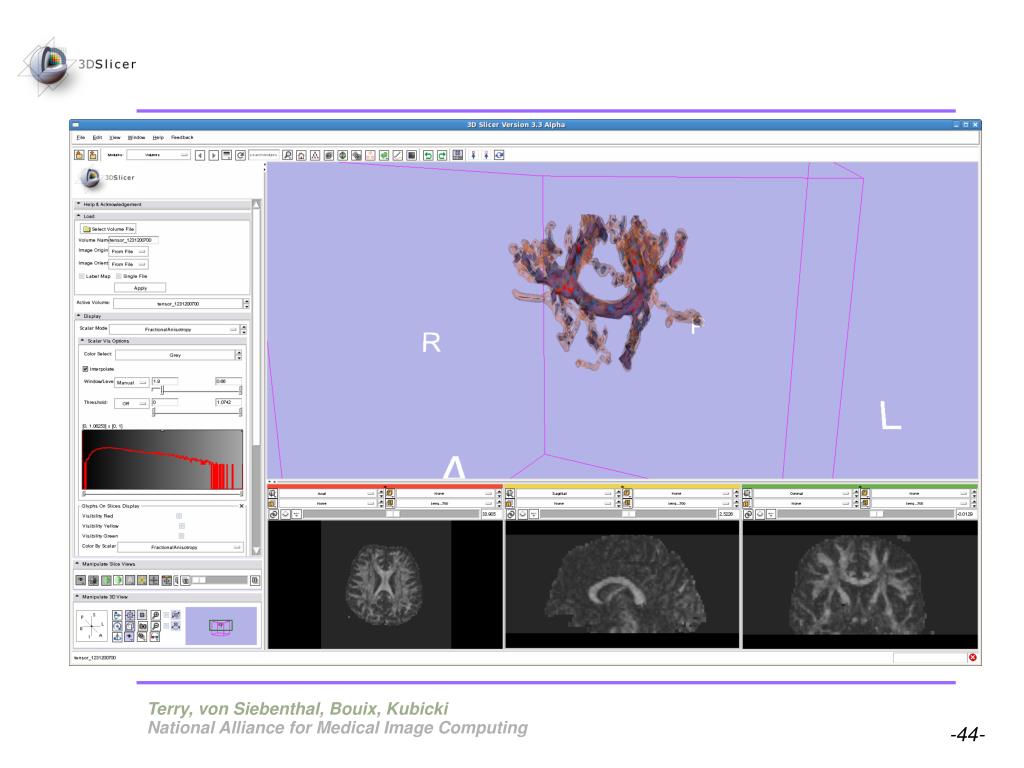The height and width of the screenshot is (768, 1024).
Task: Click the layout chooser icon in toolbar
Action: pos(458,155)
